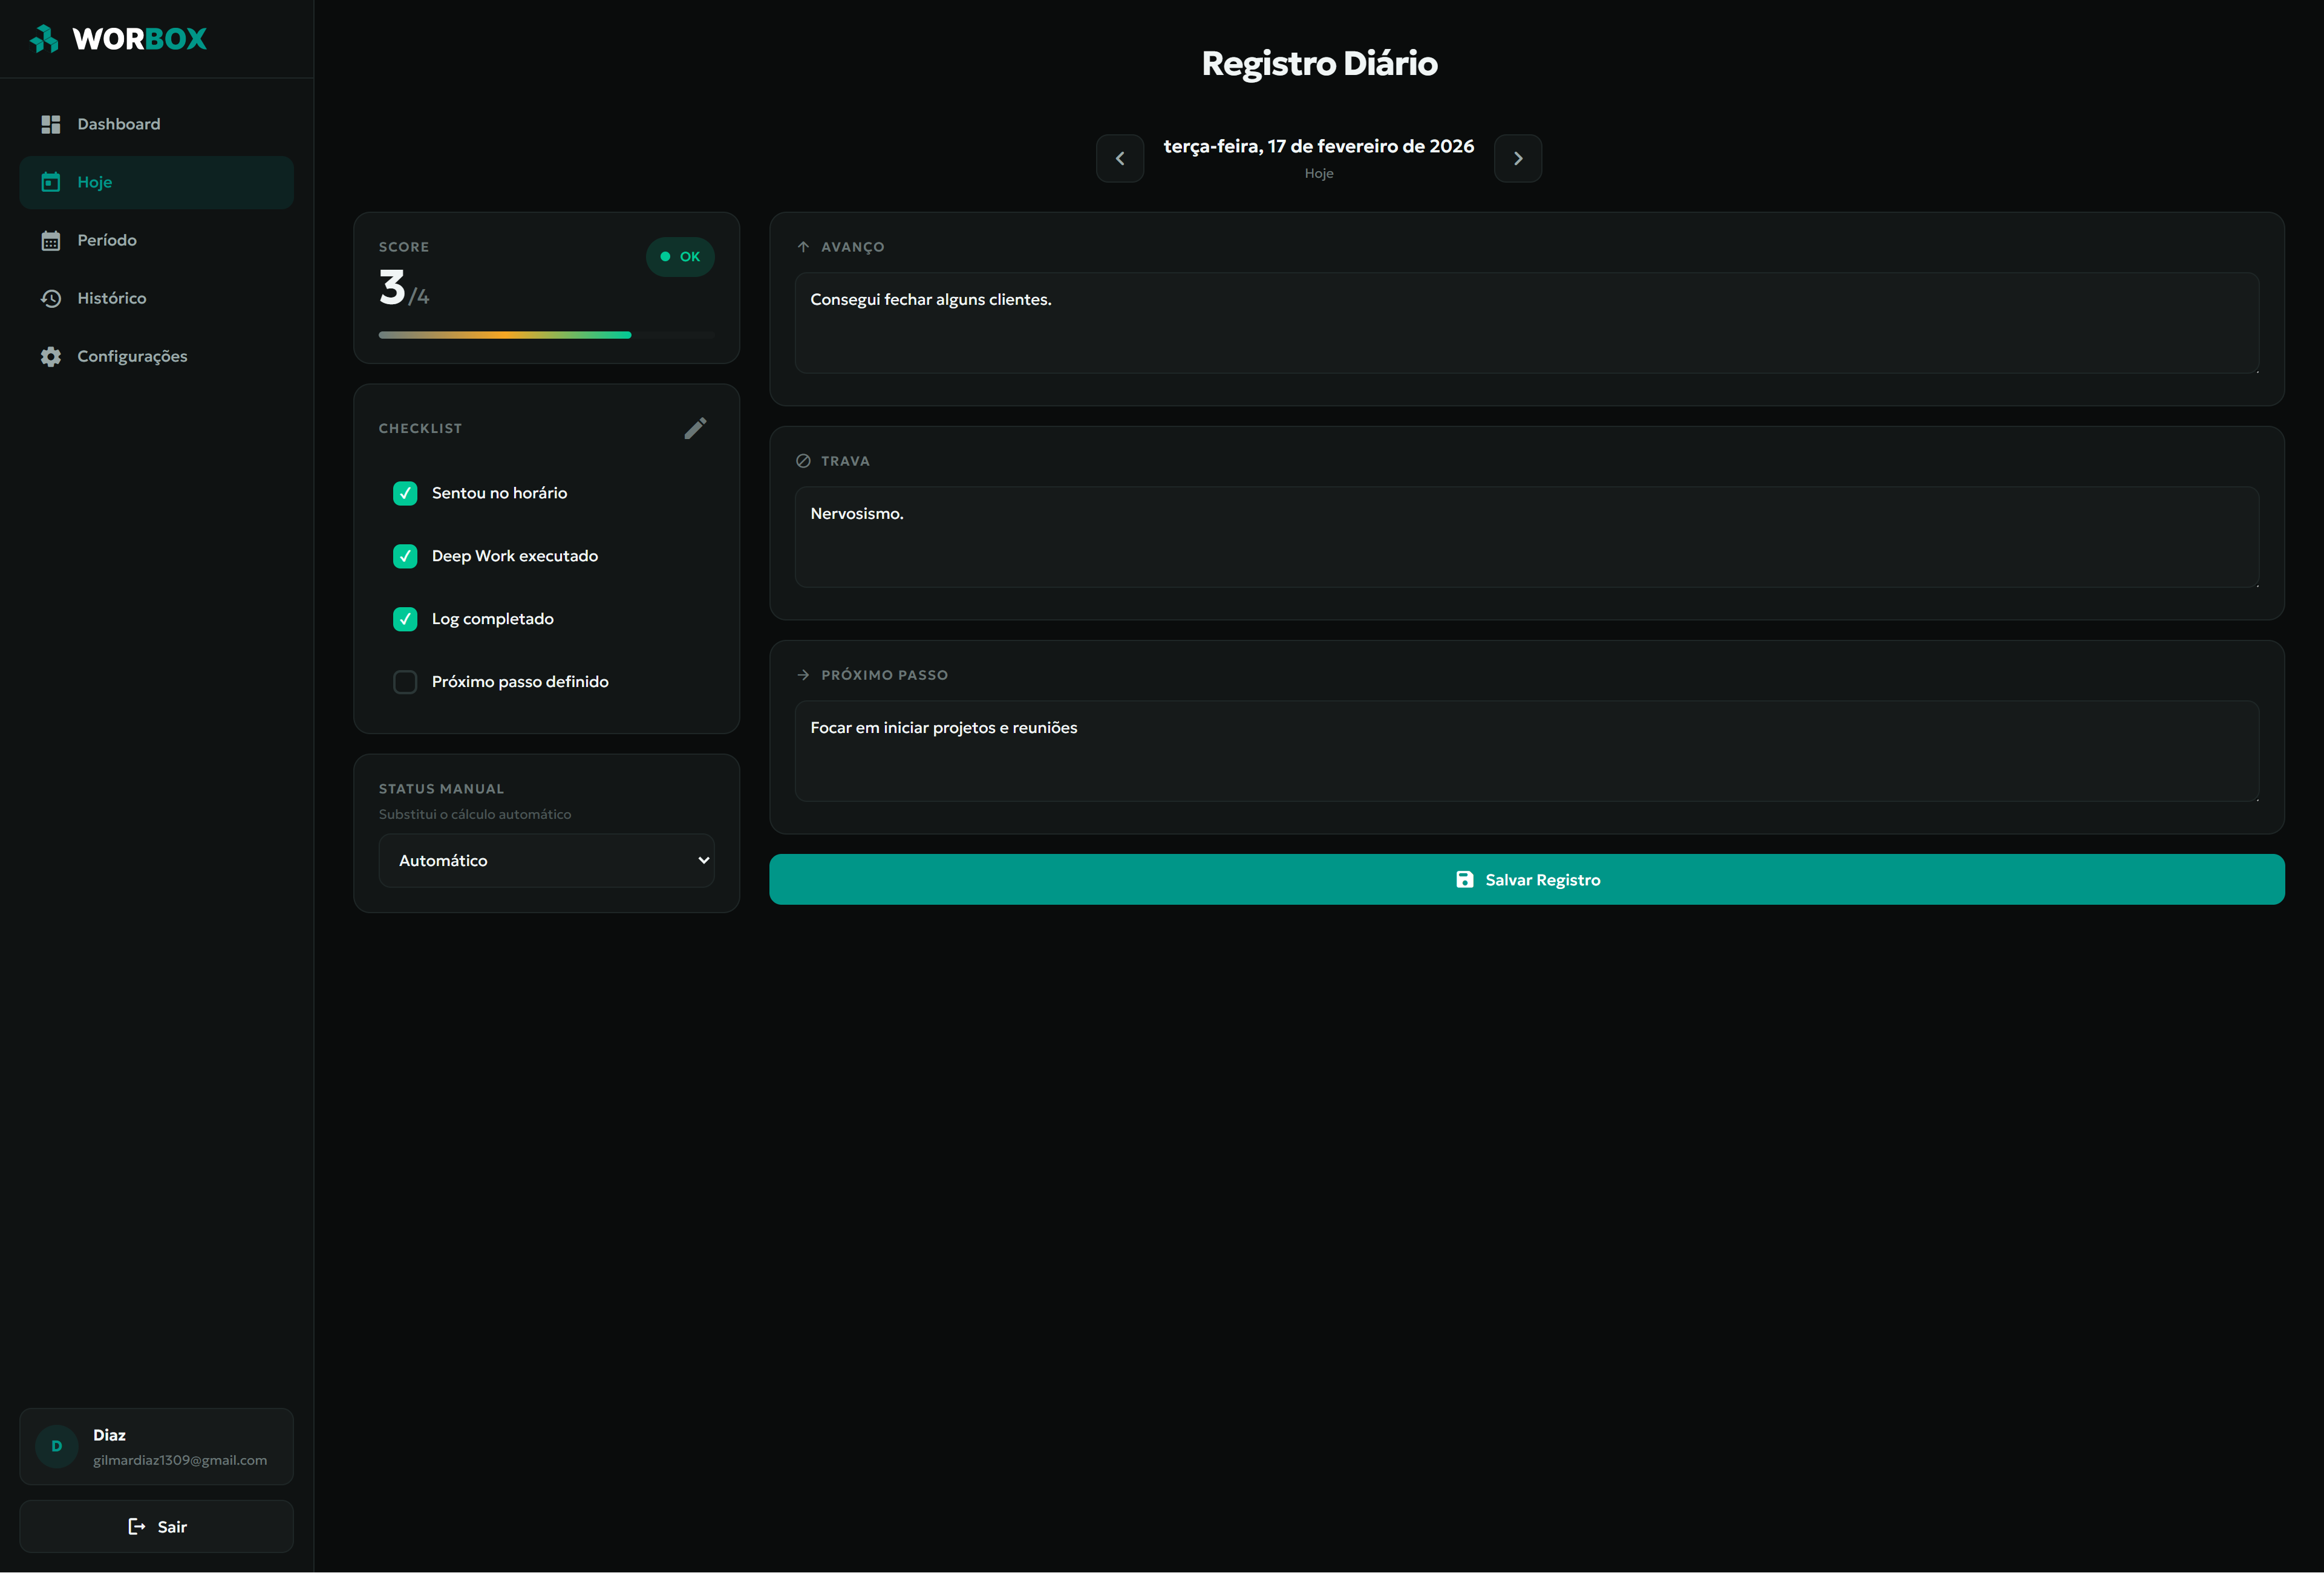Viewport: 2324px width, 1573px height.
Task: Toggle the Deep Work executado checkbox
Action: tap(405, 556)
